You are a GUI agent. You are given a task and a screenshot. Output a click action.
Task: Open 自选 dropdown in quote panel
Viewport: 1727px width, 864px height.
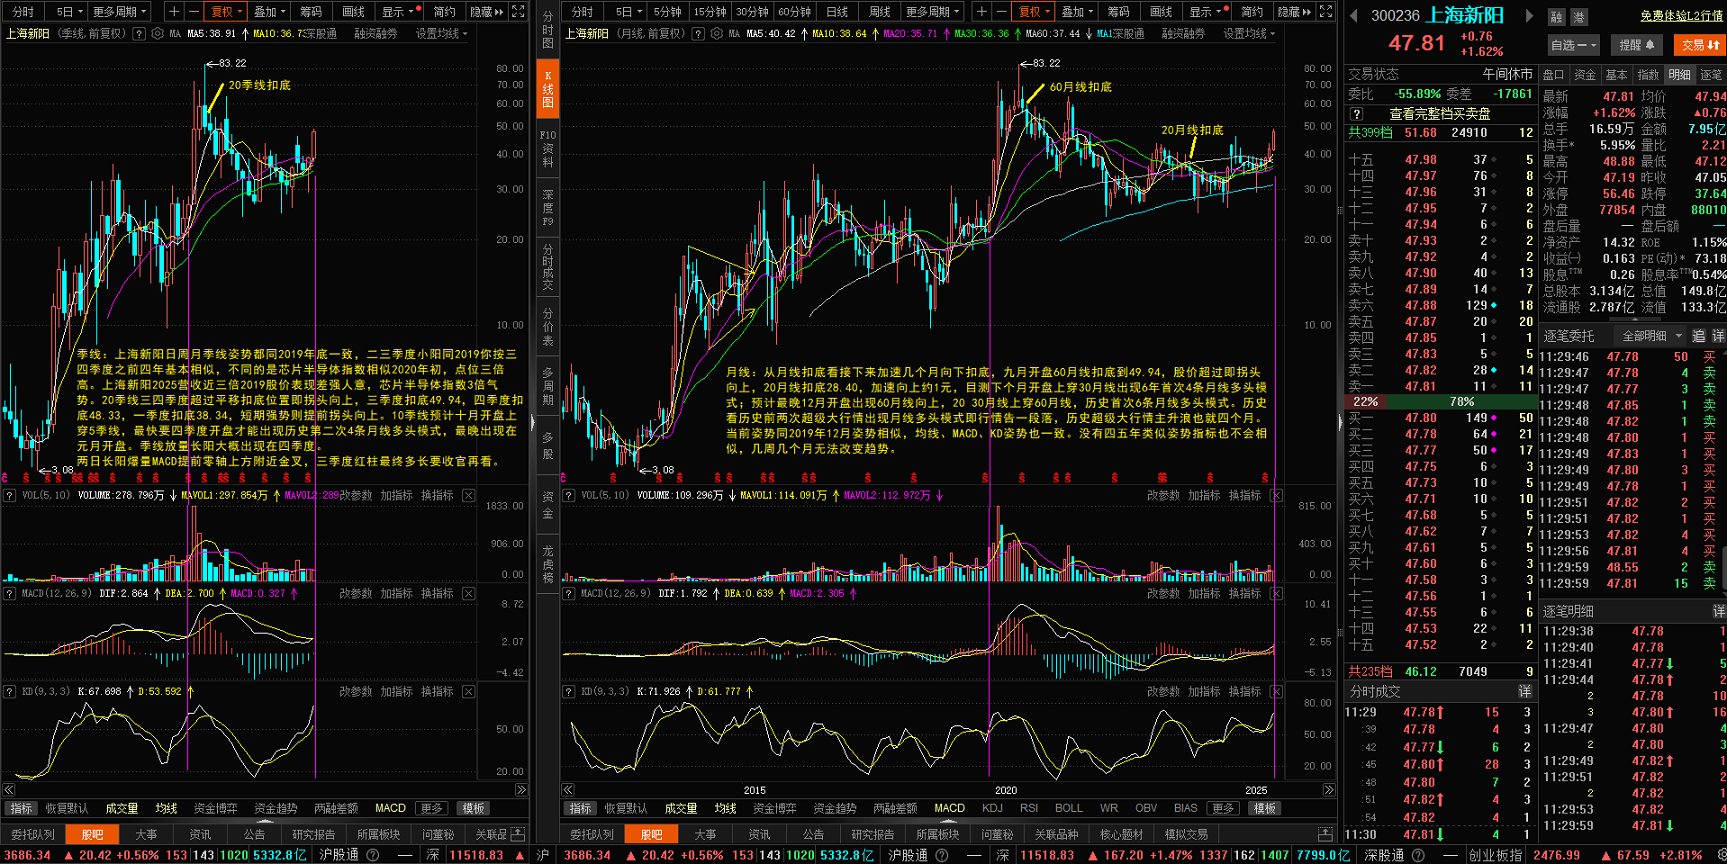1572,44
